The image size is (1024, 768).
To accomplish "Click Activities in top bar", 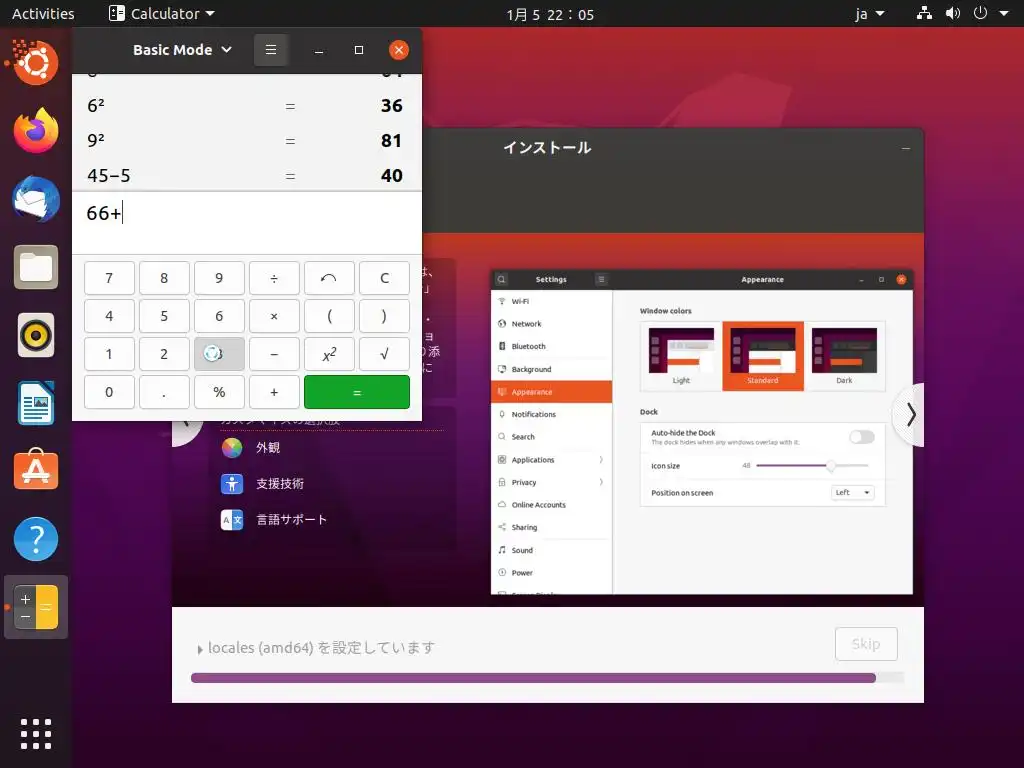I will click(x=43, y=13).
